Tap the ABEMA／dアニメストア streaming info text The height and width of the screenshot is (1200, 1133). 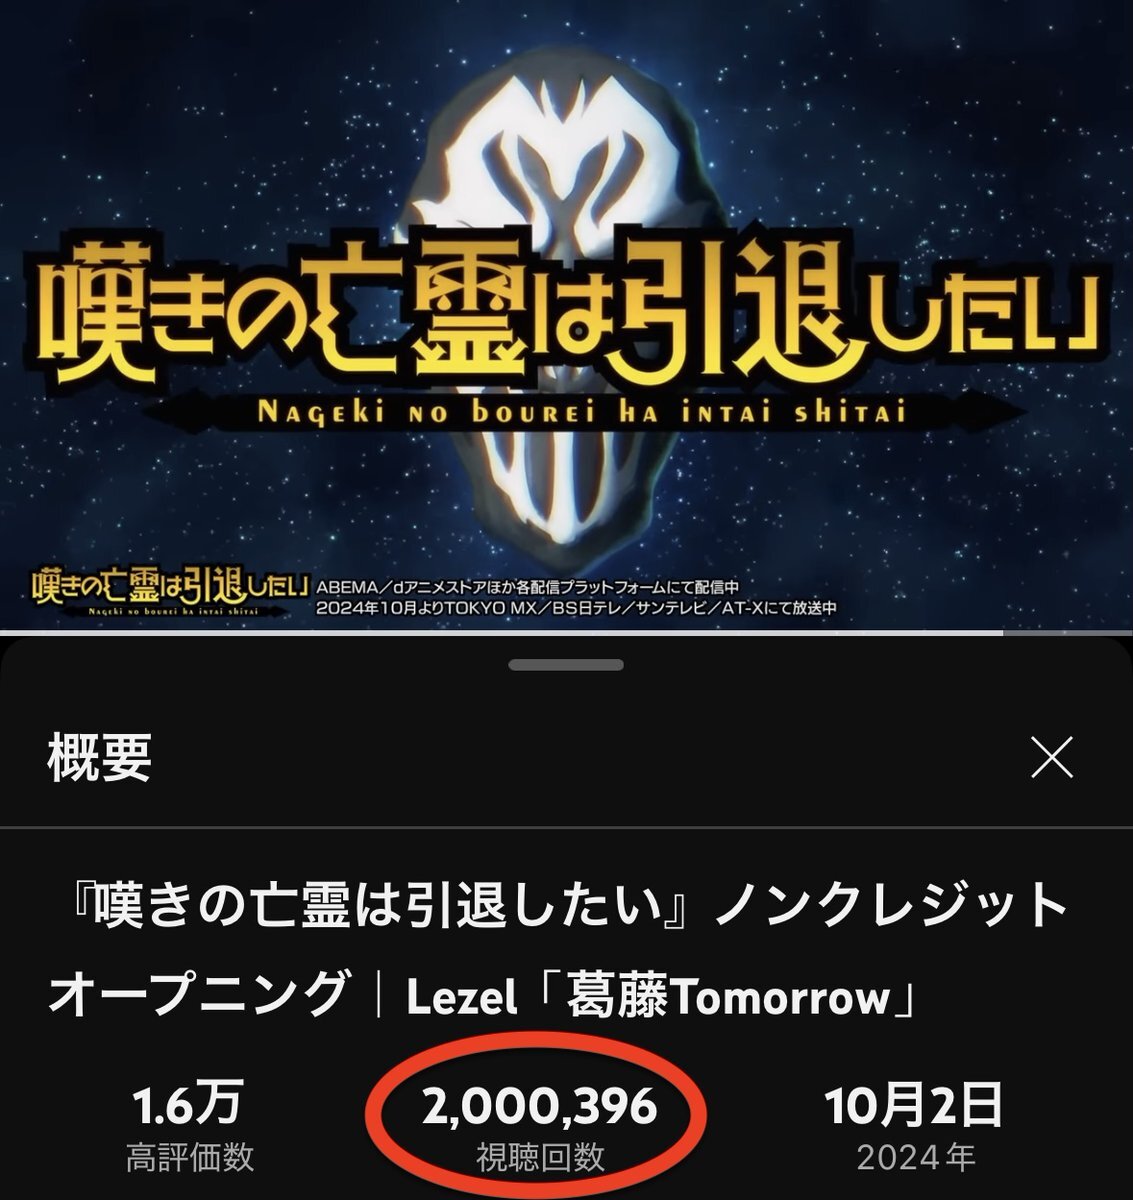point(531,586)
